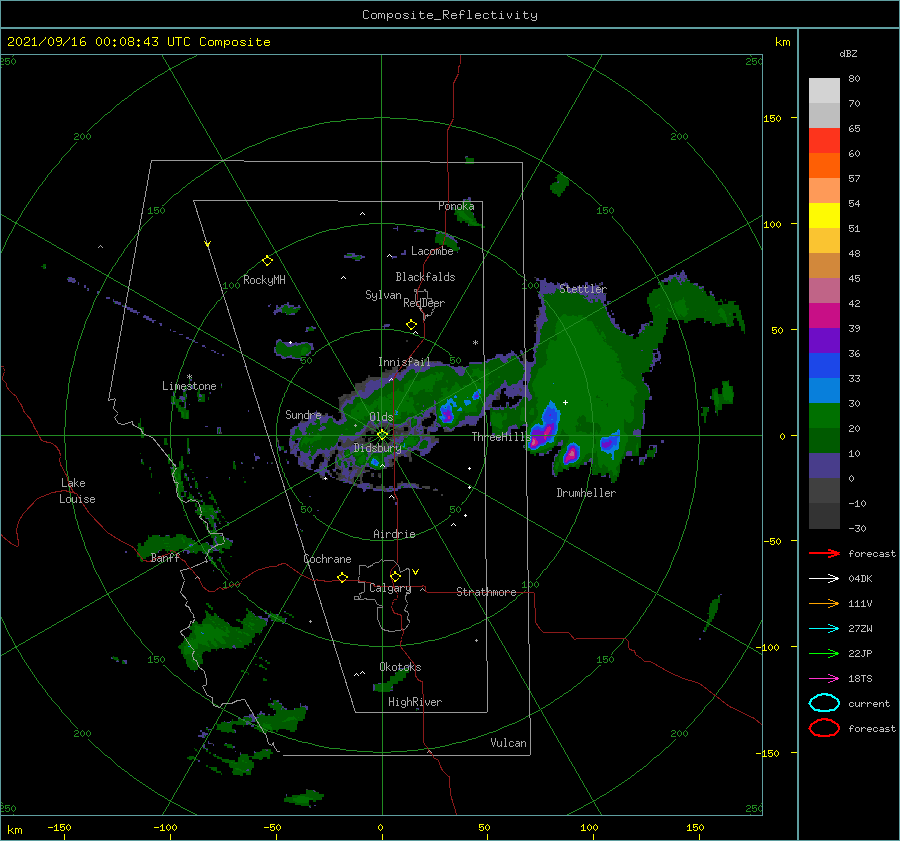This screenshot has width=900, height=841.
Task: Click the Innisfail city label
Action: tap(404, 362)
